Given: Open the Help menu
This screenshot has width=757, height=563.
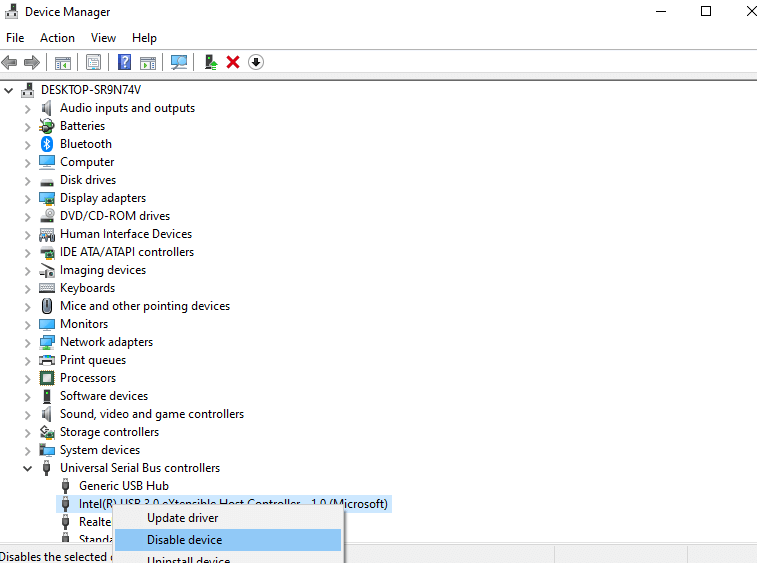Looking at the screenshot, I should point(144,38).
